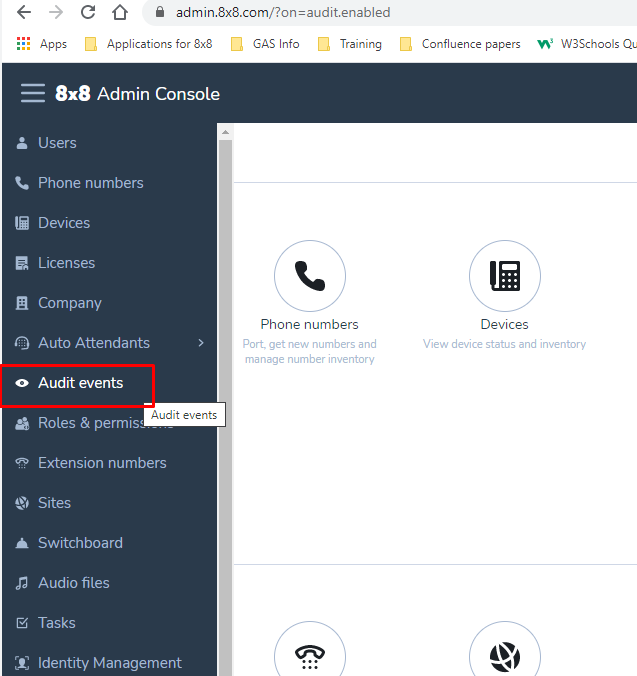Expand the Auto Attendants submenu chevron
This screenshot has height=676, width=637.
coord(201,343)
